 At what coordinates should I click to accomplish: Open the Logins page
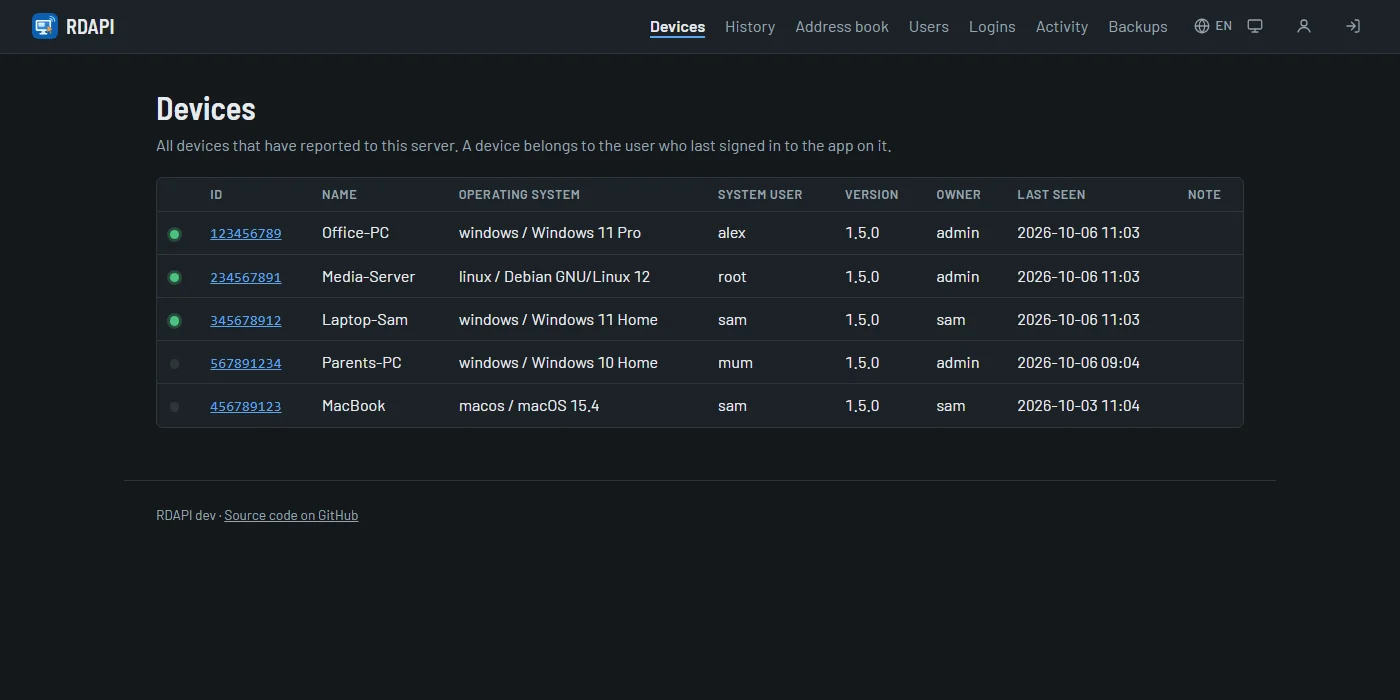992,27
